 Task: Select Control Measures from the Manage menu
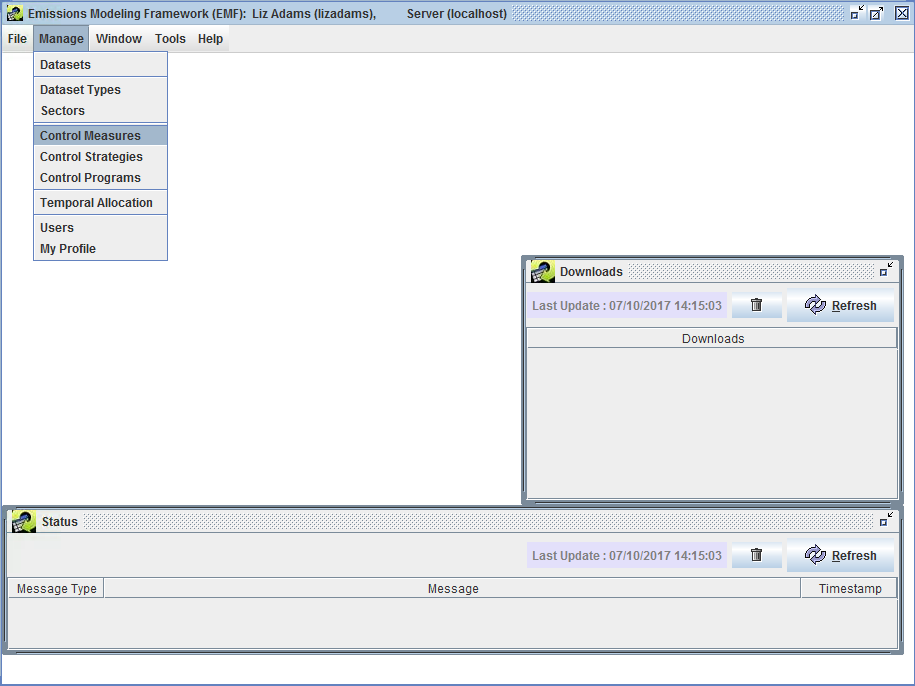click(x=89, y=134)
